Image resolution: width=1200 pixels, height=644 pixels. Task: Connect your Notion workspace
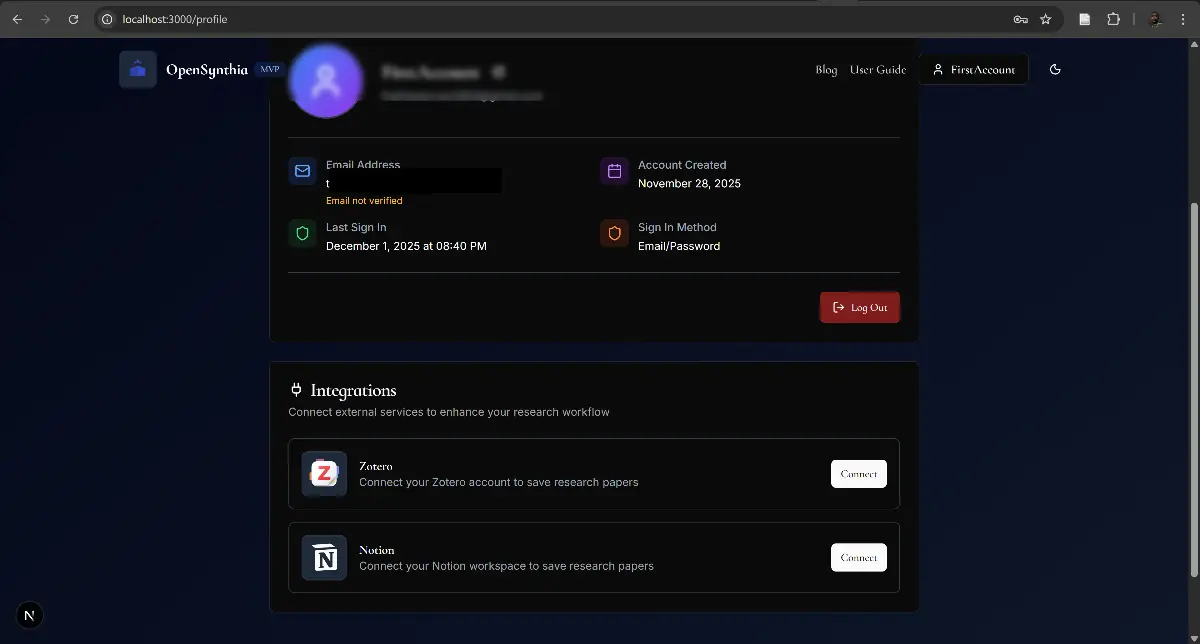(858, 557)
